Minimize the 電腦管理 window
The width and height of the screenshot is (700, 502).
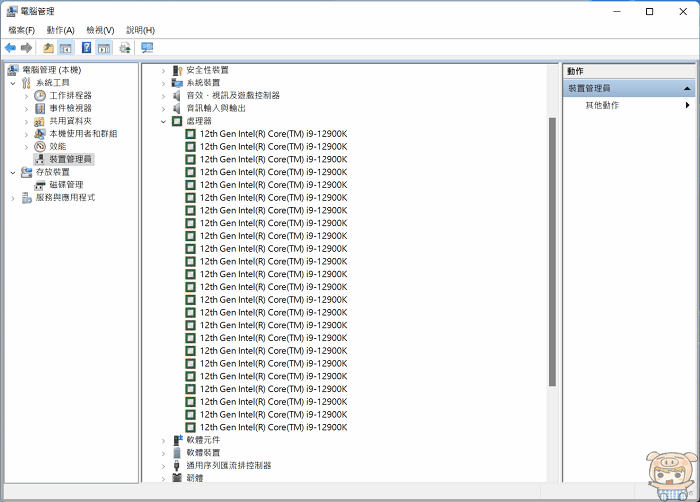click(x=617, y=12)
